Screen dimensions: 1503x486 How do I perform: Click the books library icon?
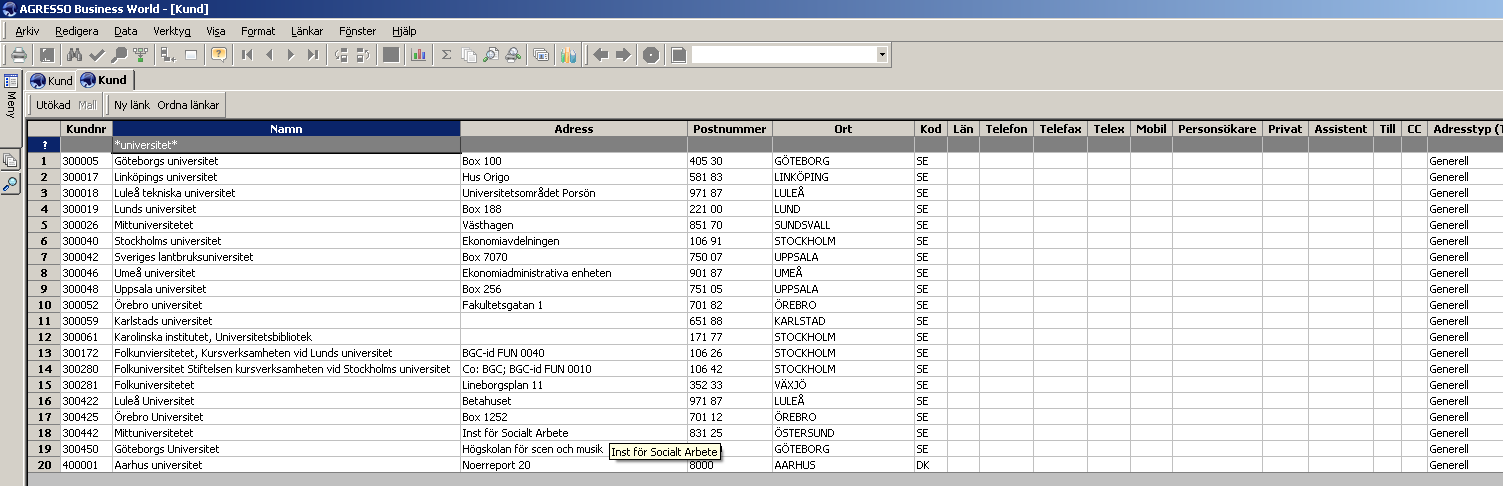(x=567, y=54)
